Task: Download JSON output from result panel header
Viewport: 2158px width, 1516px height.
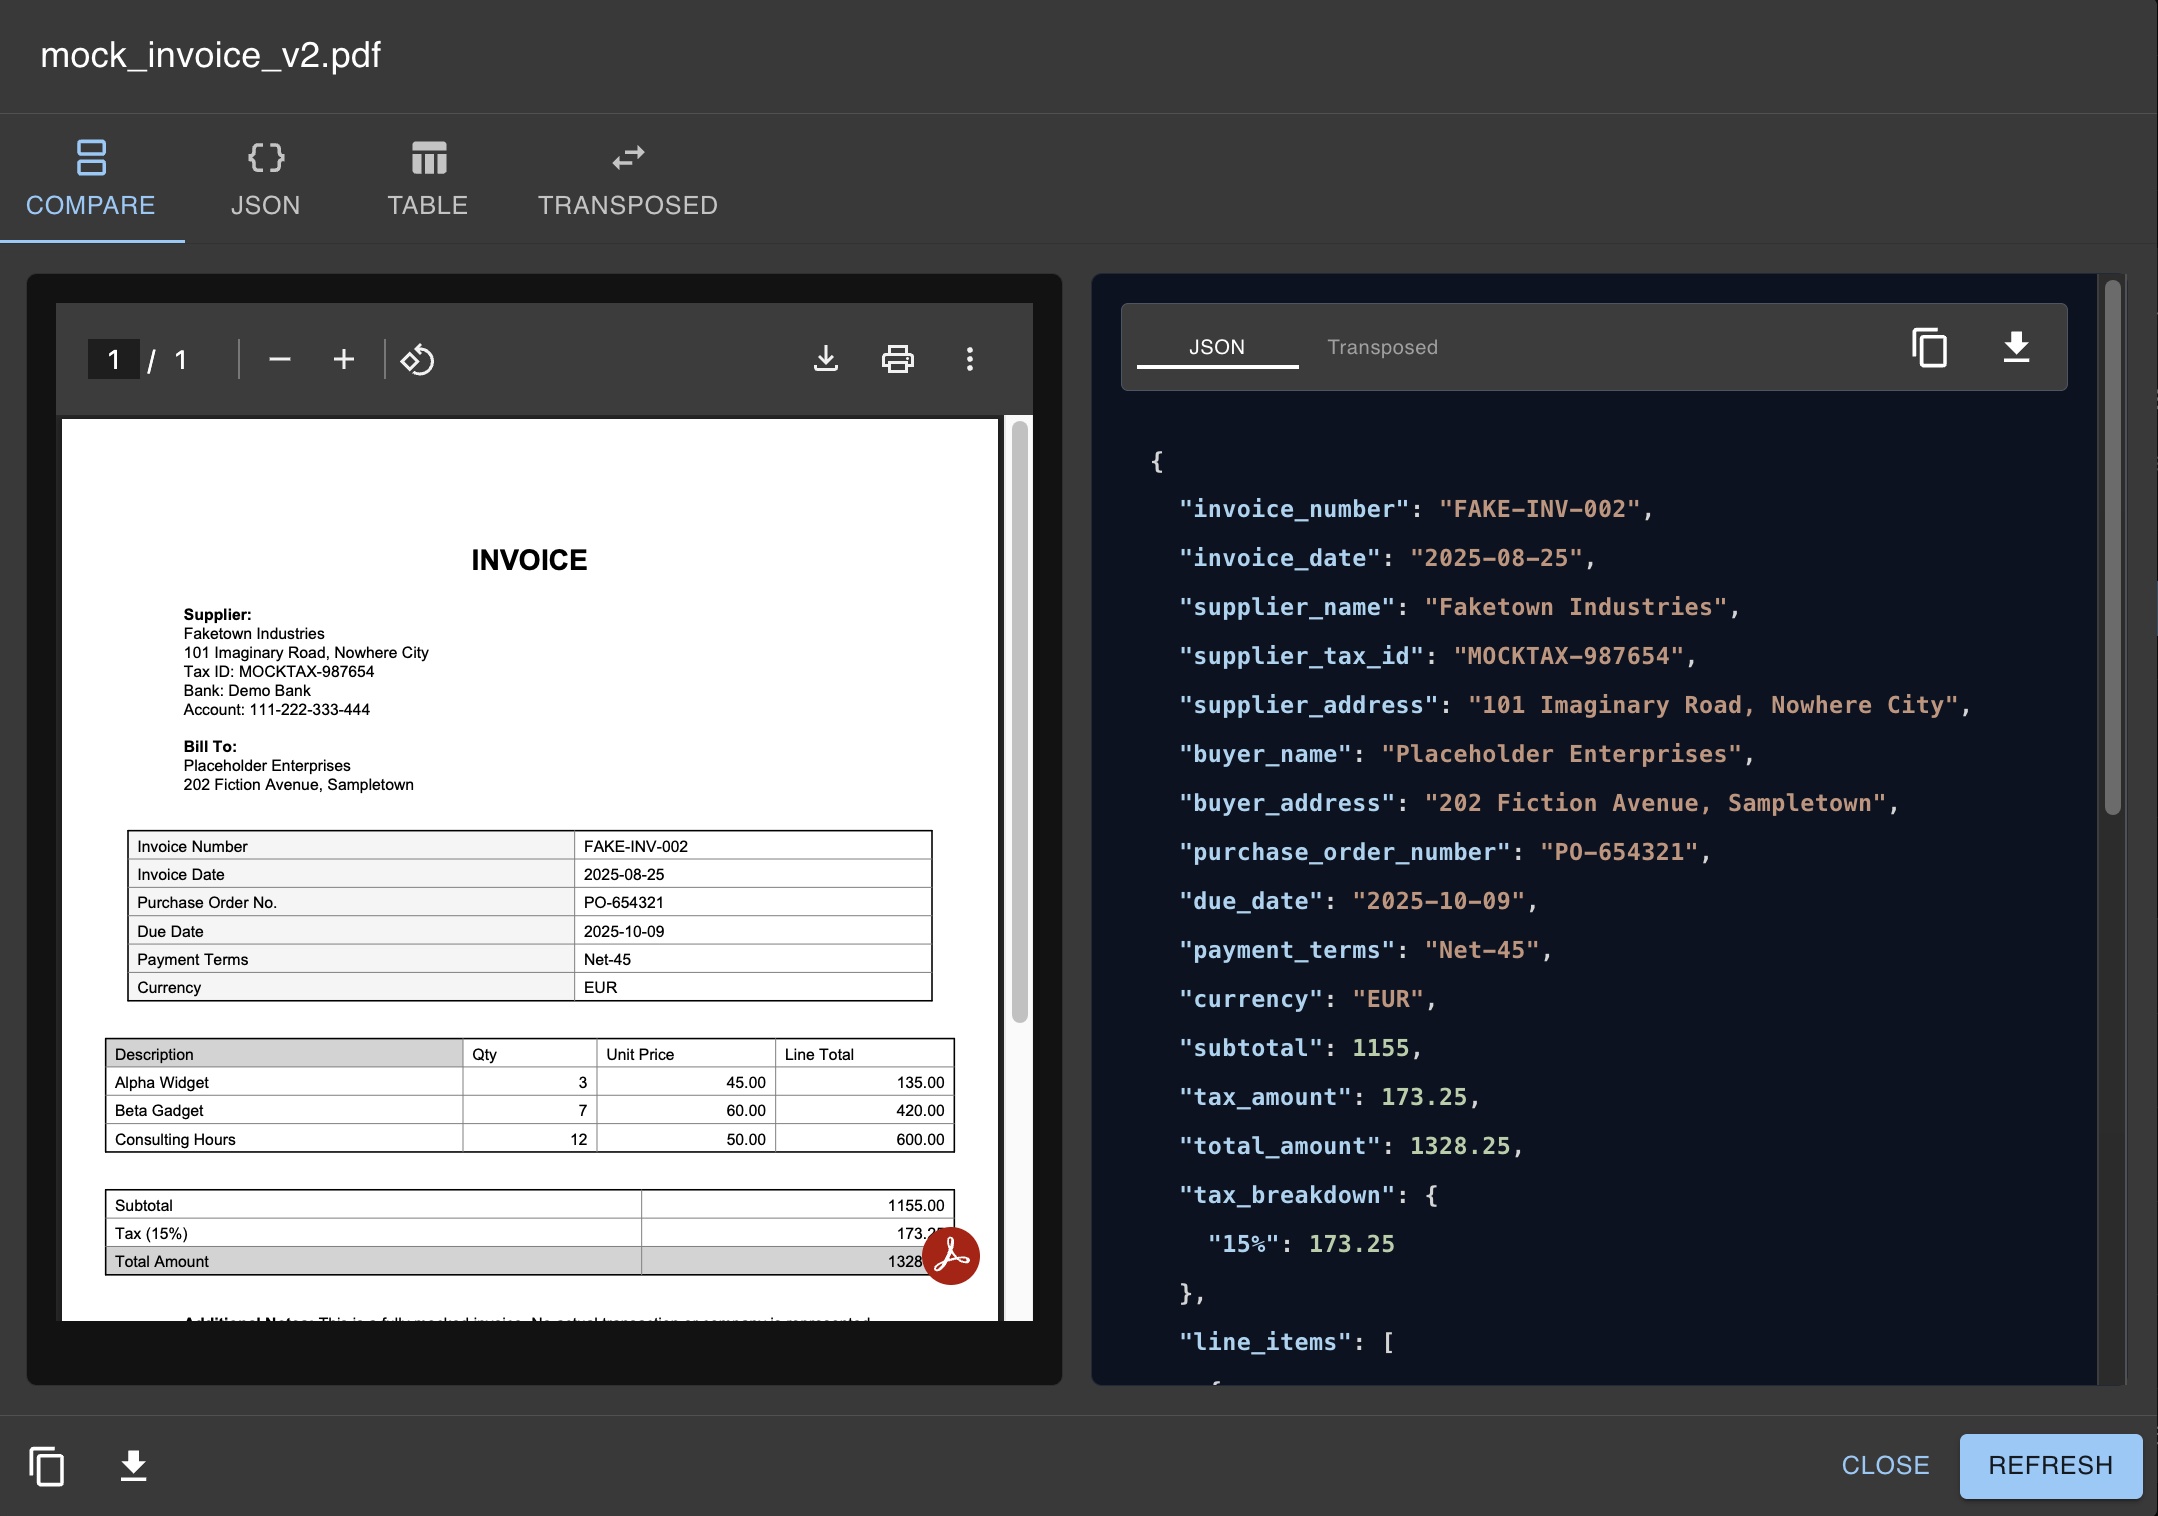Action: (x=2017, y=347)
